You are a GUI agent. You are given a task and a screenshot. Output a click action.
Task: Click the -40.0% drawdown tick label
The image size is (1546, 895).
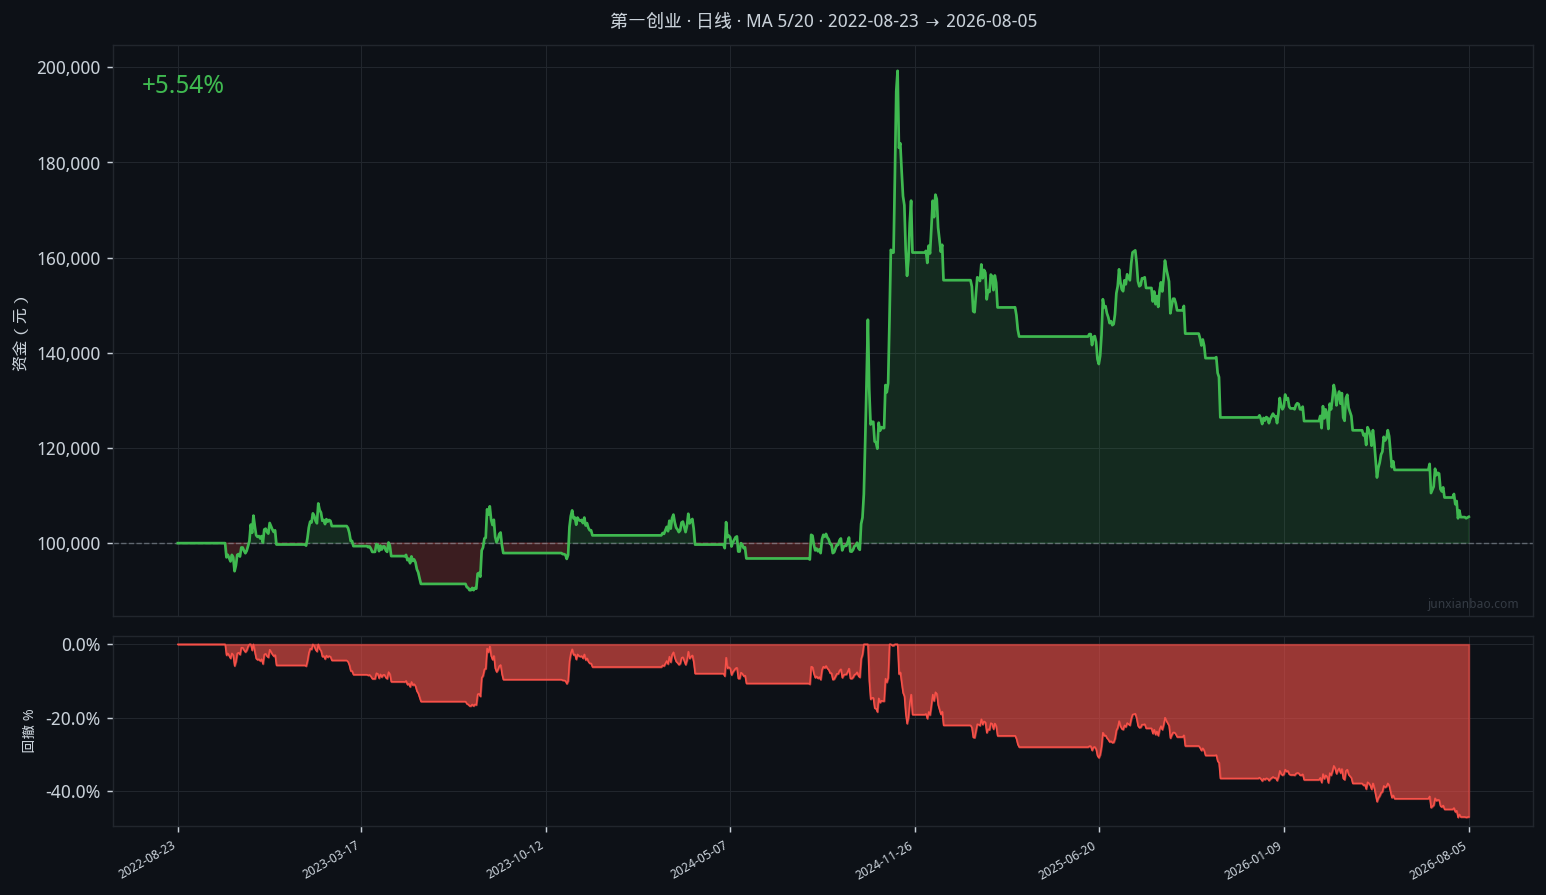pyautogui.click(x=73, y=792)
